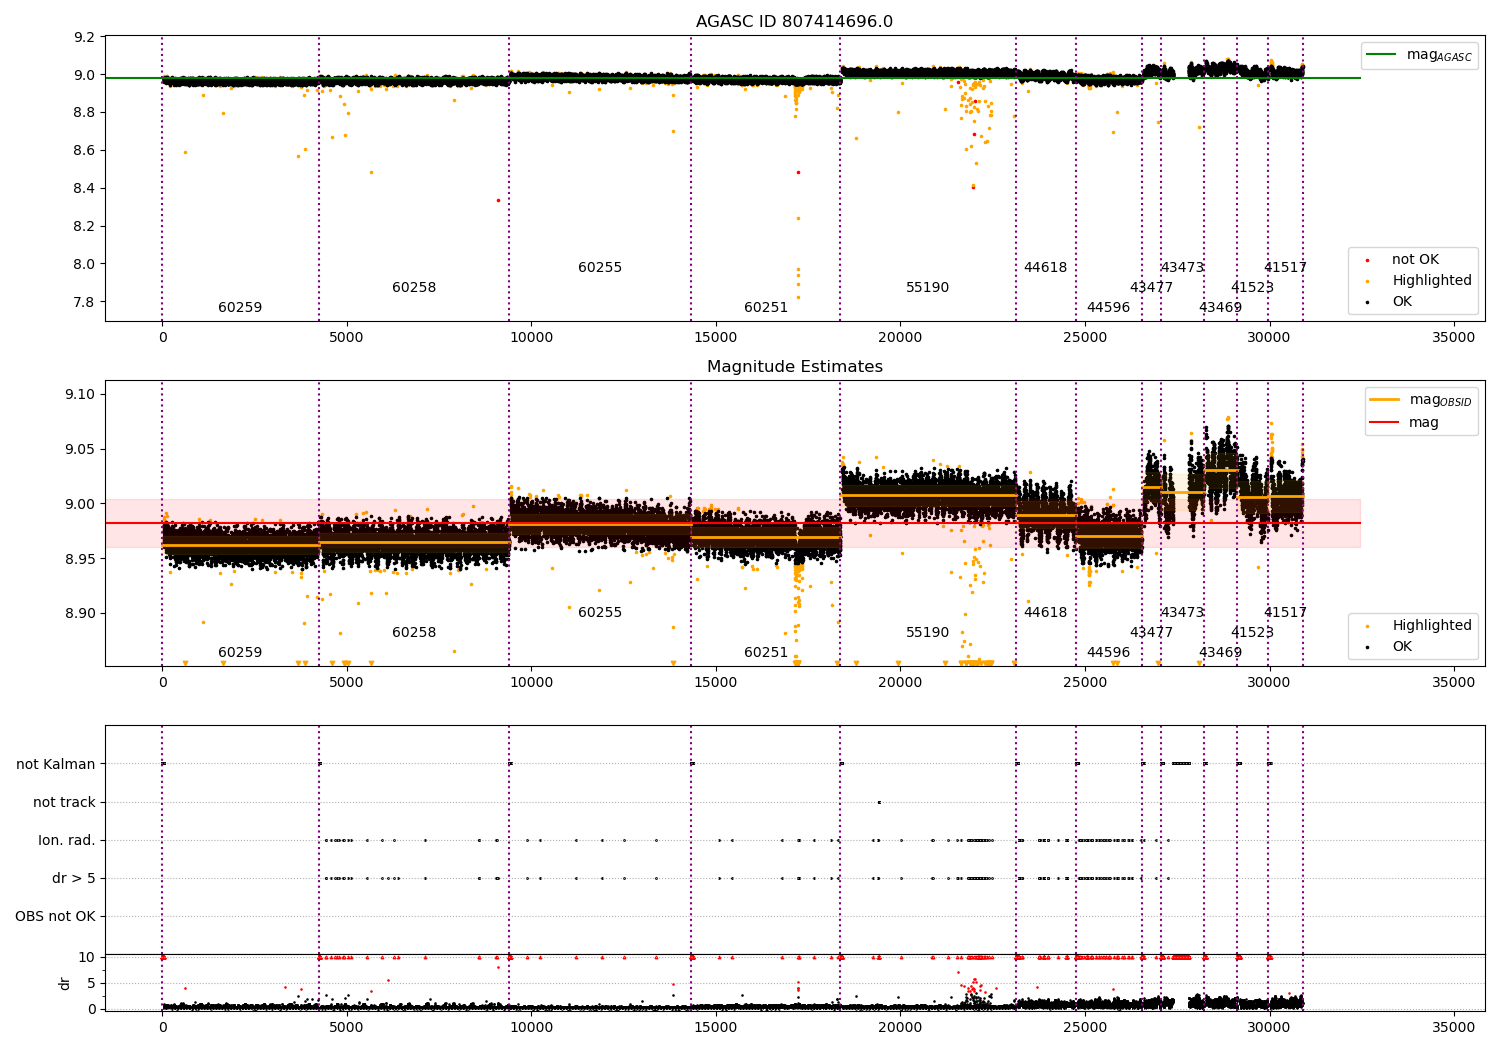Click the 'Magnitude Estimates' subplot title
The width and height of the screenshot is (1500, 1050).
point(794,367)
